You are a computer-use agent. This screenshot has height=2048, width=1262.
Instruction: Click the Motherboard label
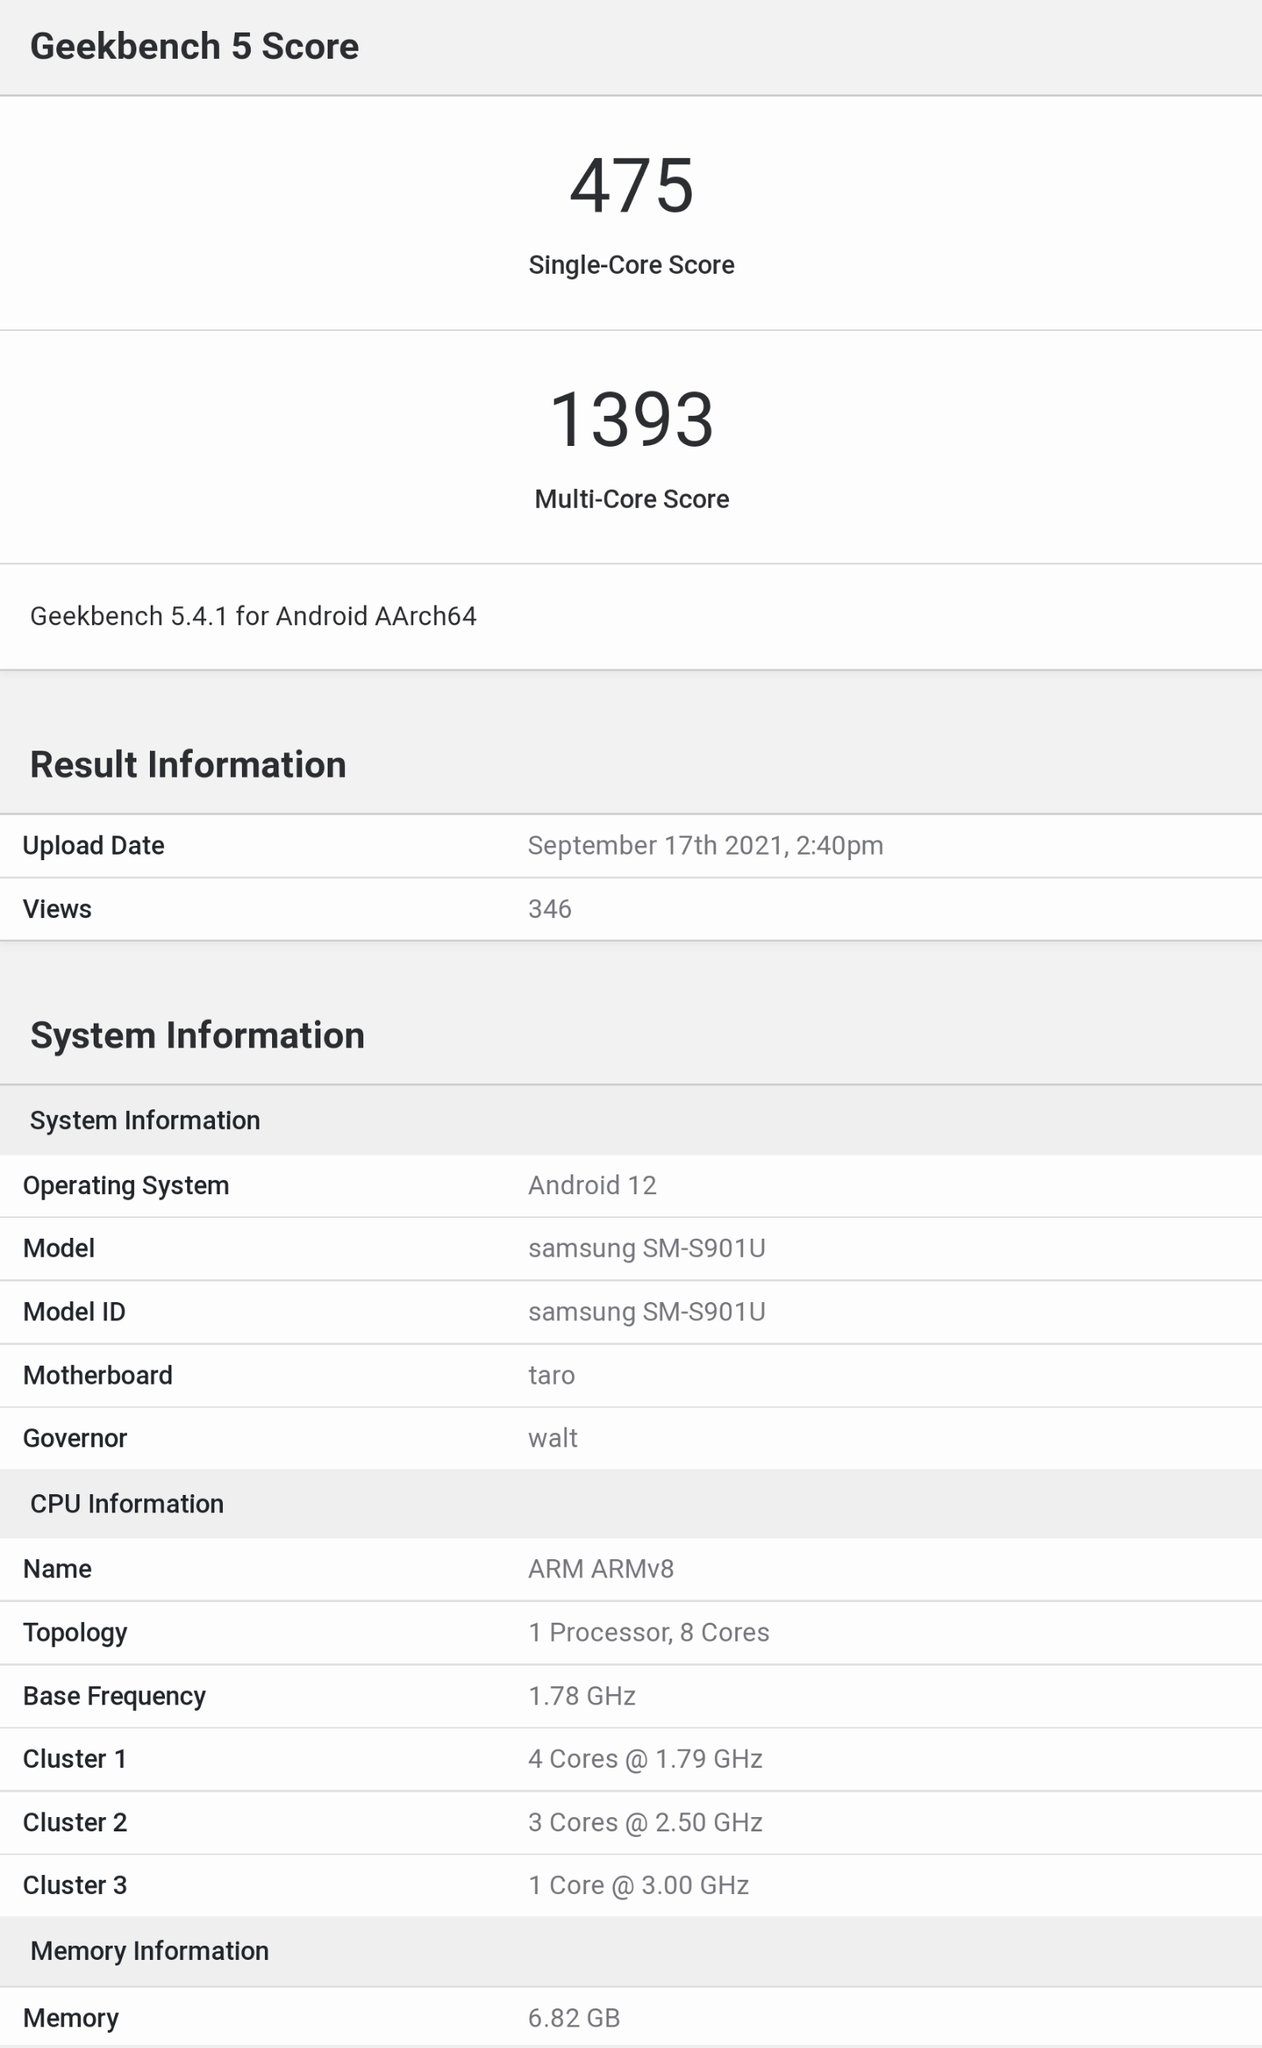pos(98,1376)
